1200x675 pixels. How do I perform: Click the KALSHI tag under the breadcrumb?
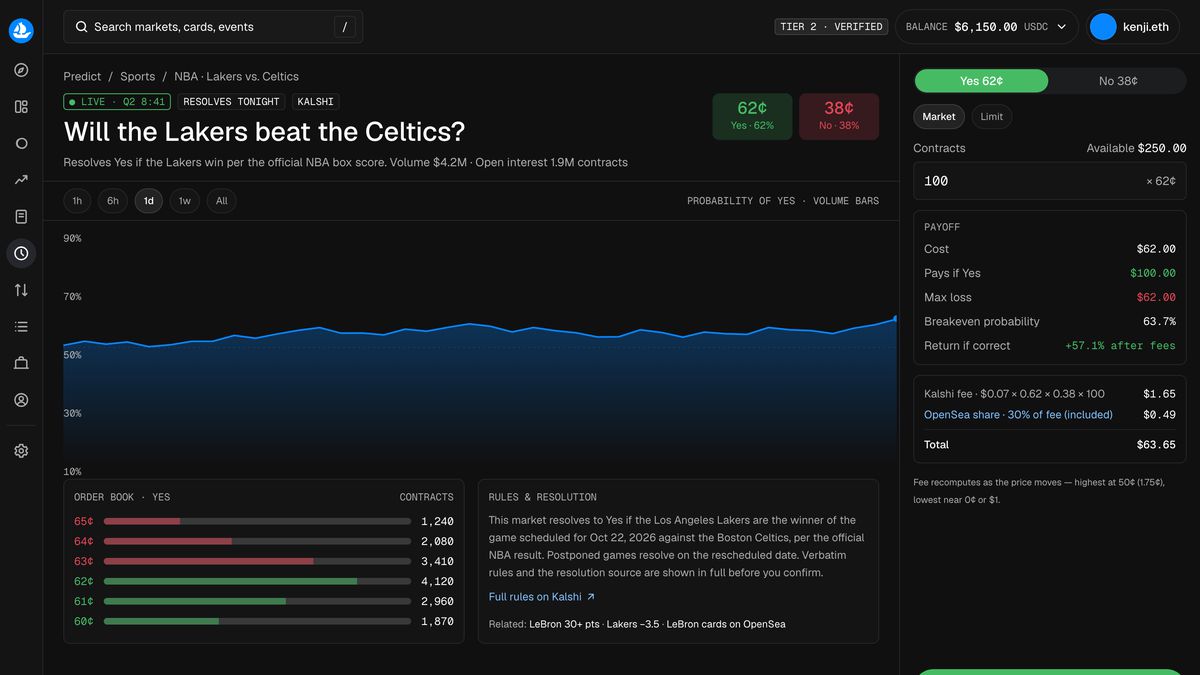(316, 102)
